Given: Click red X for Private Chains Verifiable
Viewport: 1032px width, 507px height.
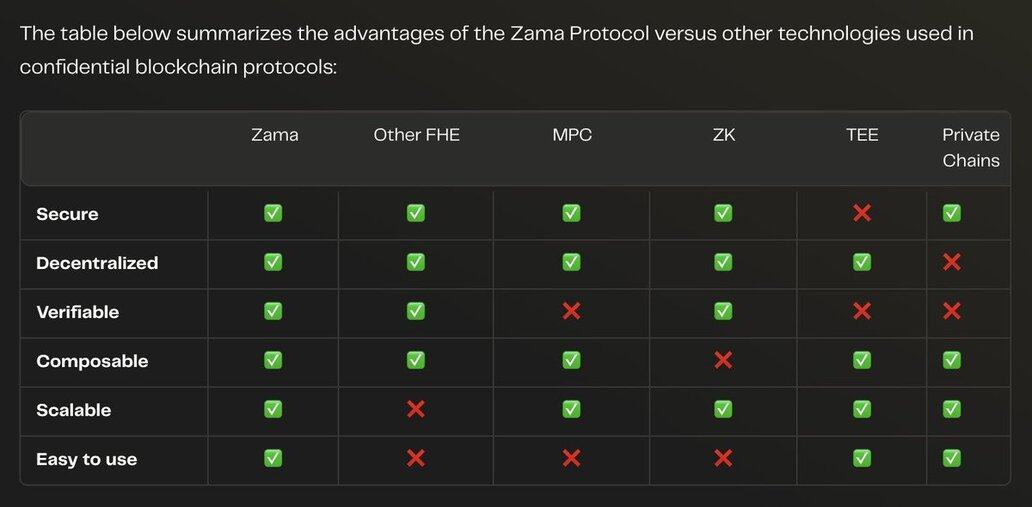Looking at the screenshot, I should point(952,311).
